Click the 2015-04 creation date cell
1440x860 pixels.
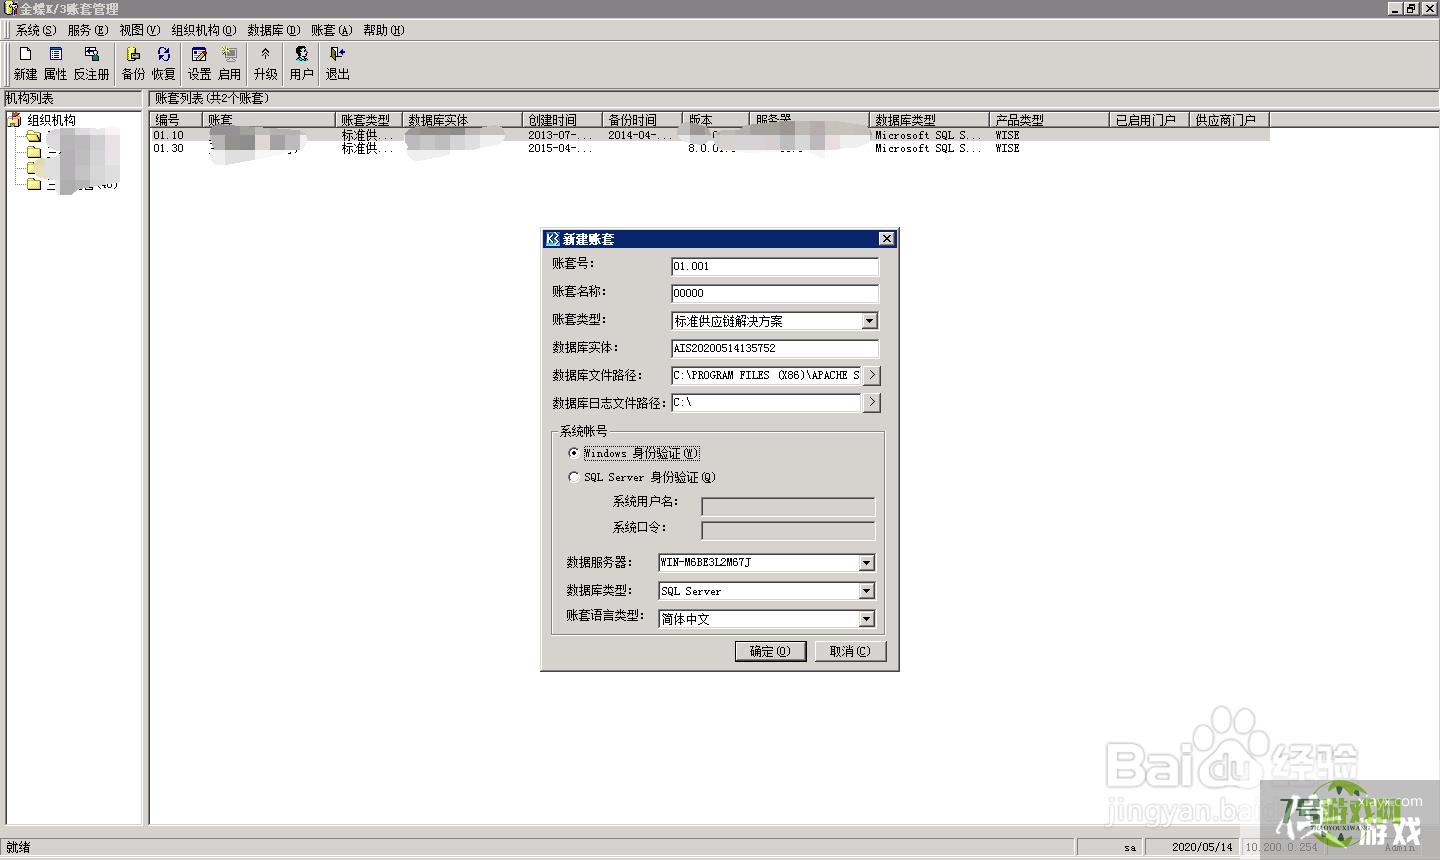point(560,148)
